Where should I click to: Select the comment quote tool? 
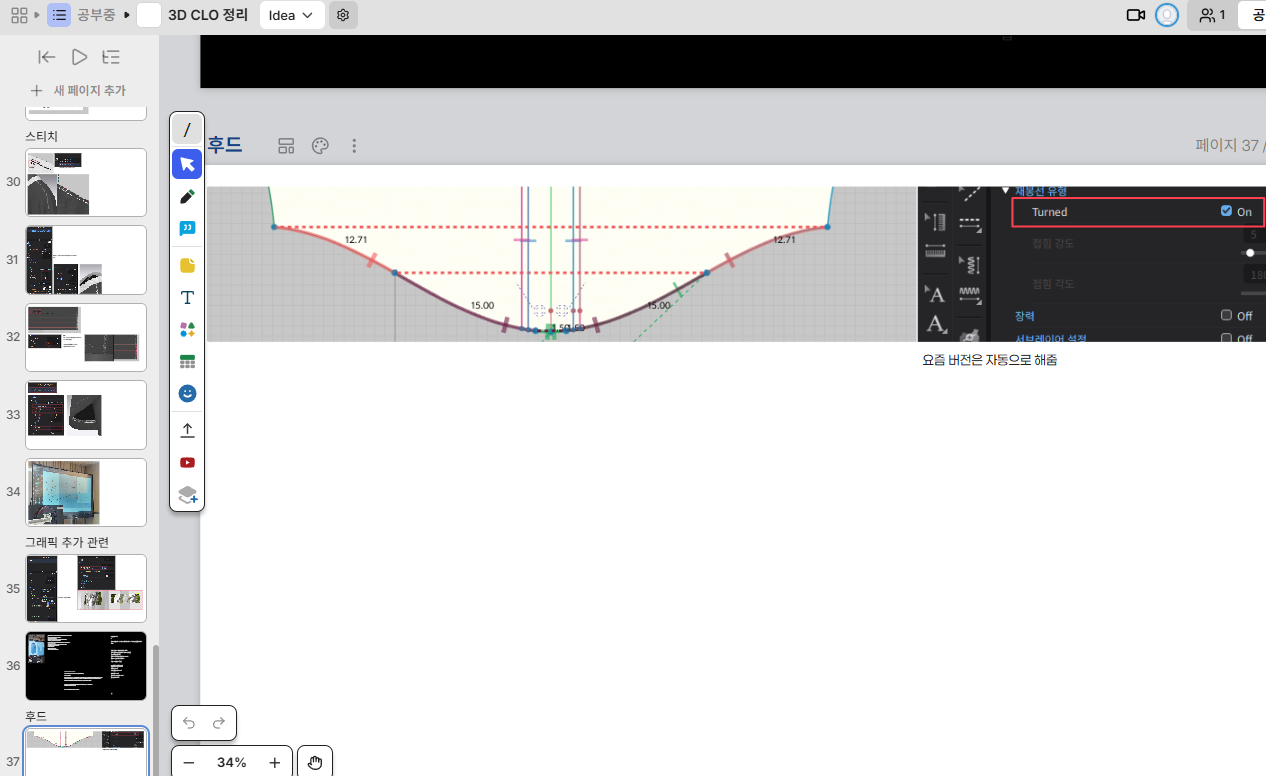pos(187,229)
